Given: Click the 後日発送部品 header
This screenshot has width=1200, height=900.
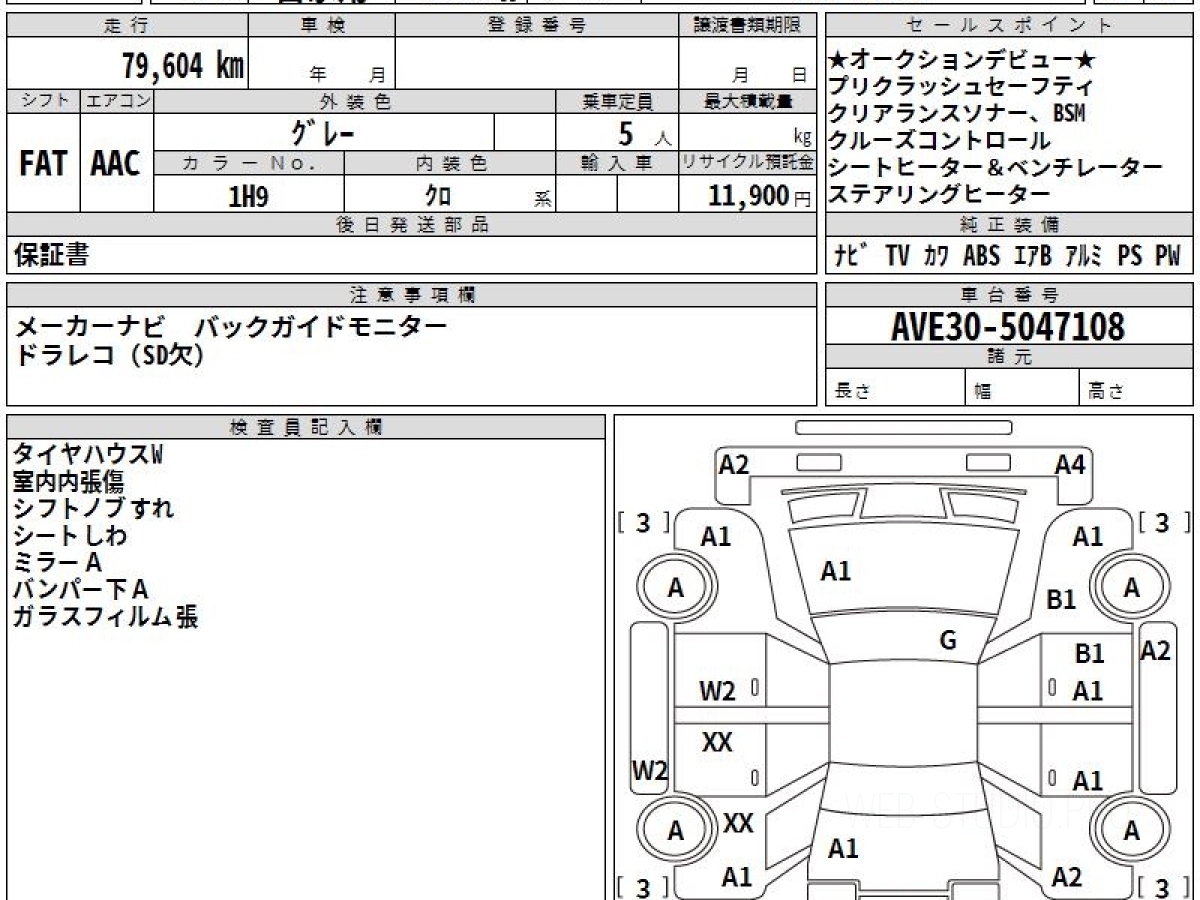Looking at the screenshot, I should (411, 224).
